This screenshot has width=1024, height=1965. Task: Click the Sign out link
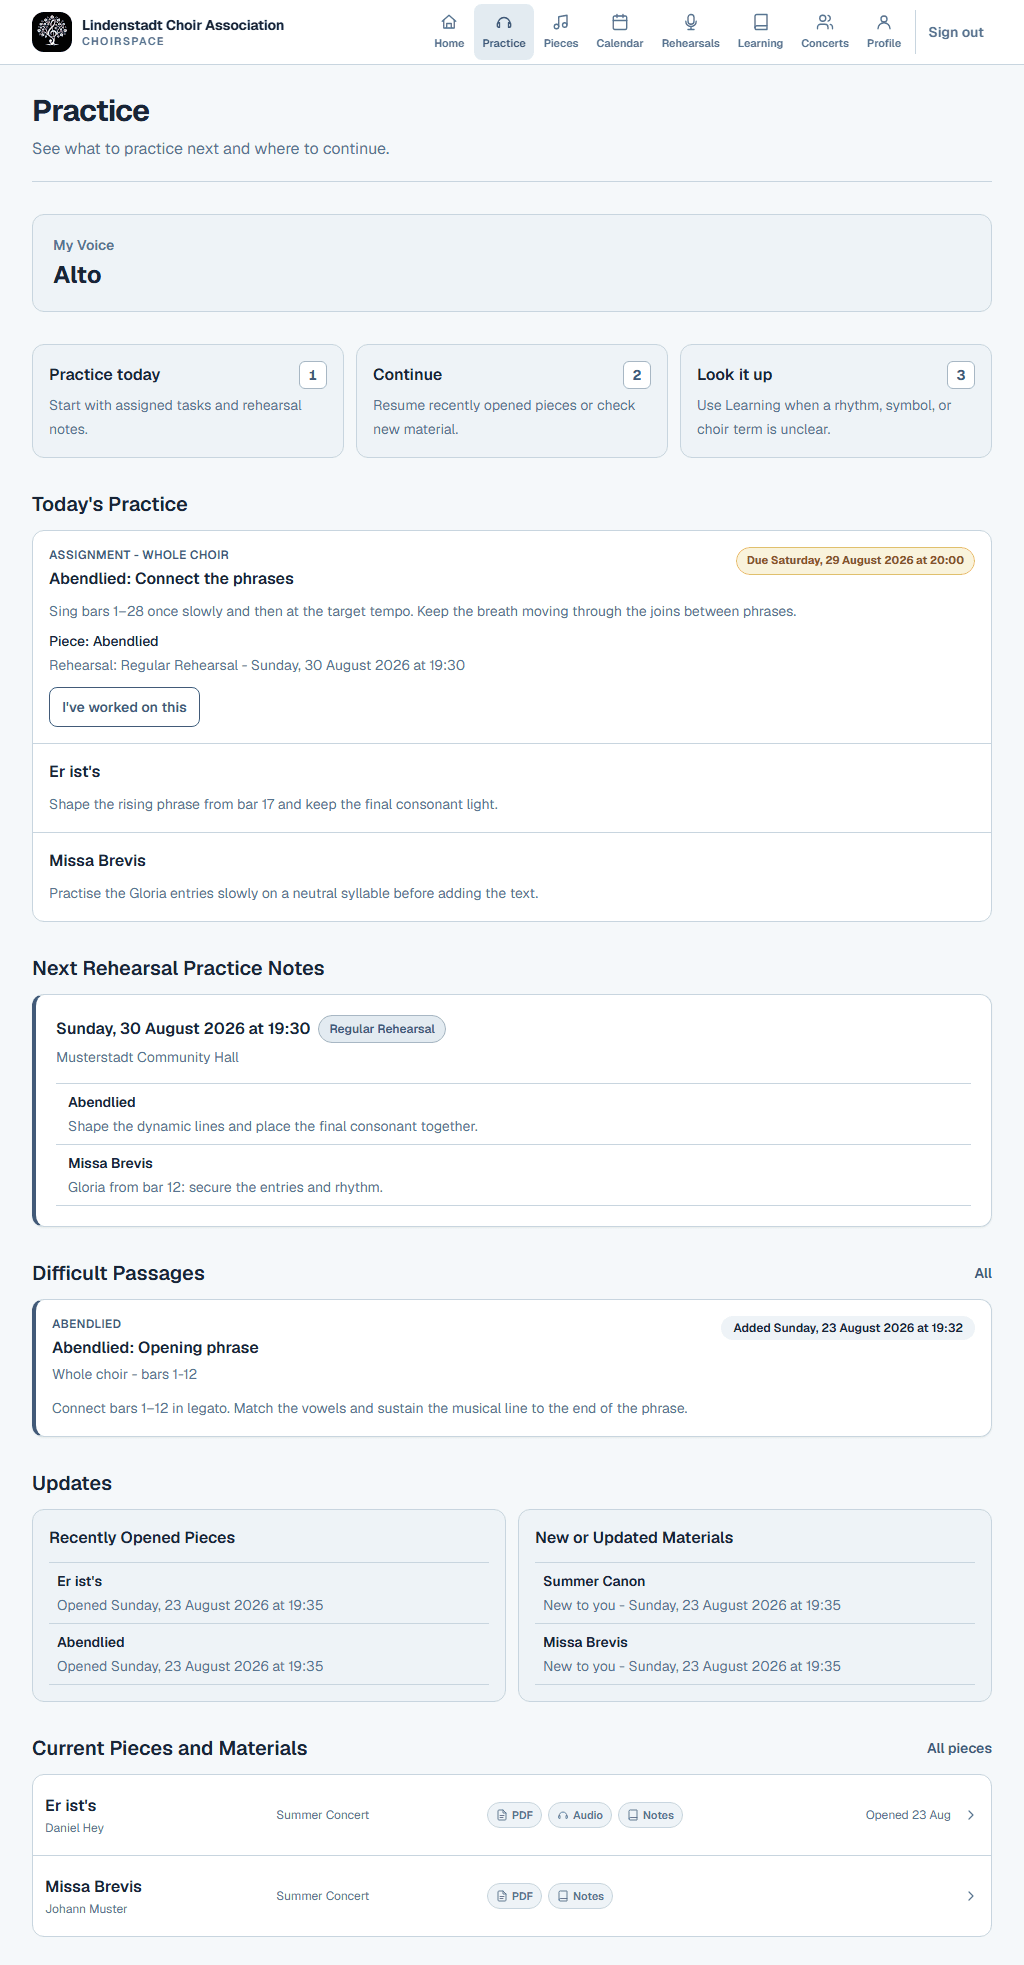[956, 32]
